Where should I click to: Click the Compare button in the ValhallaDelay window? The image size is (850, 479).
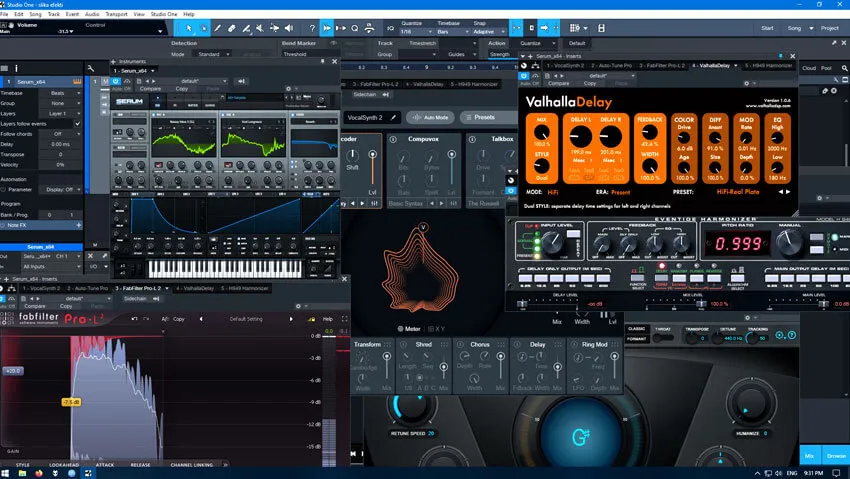(x=558, y=83)
